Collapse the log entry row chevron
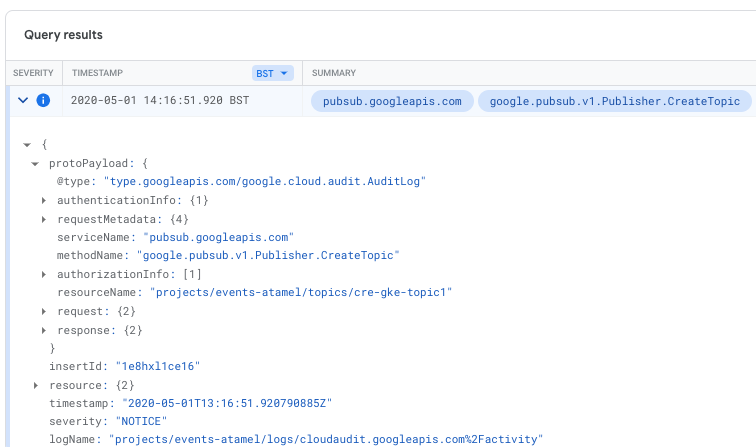 pyautogui.click(x=22, y=101)
